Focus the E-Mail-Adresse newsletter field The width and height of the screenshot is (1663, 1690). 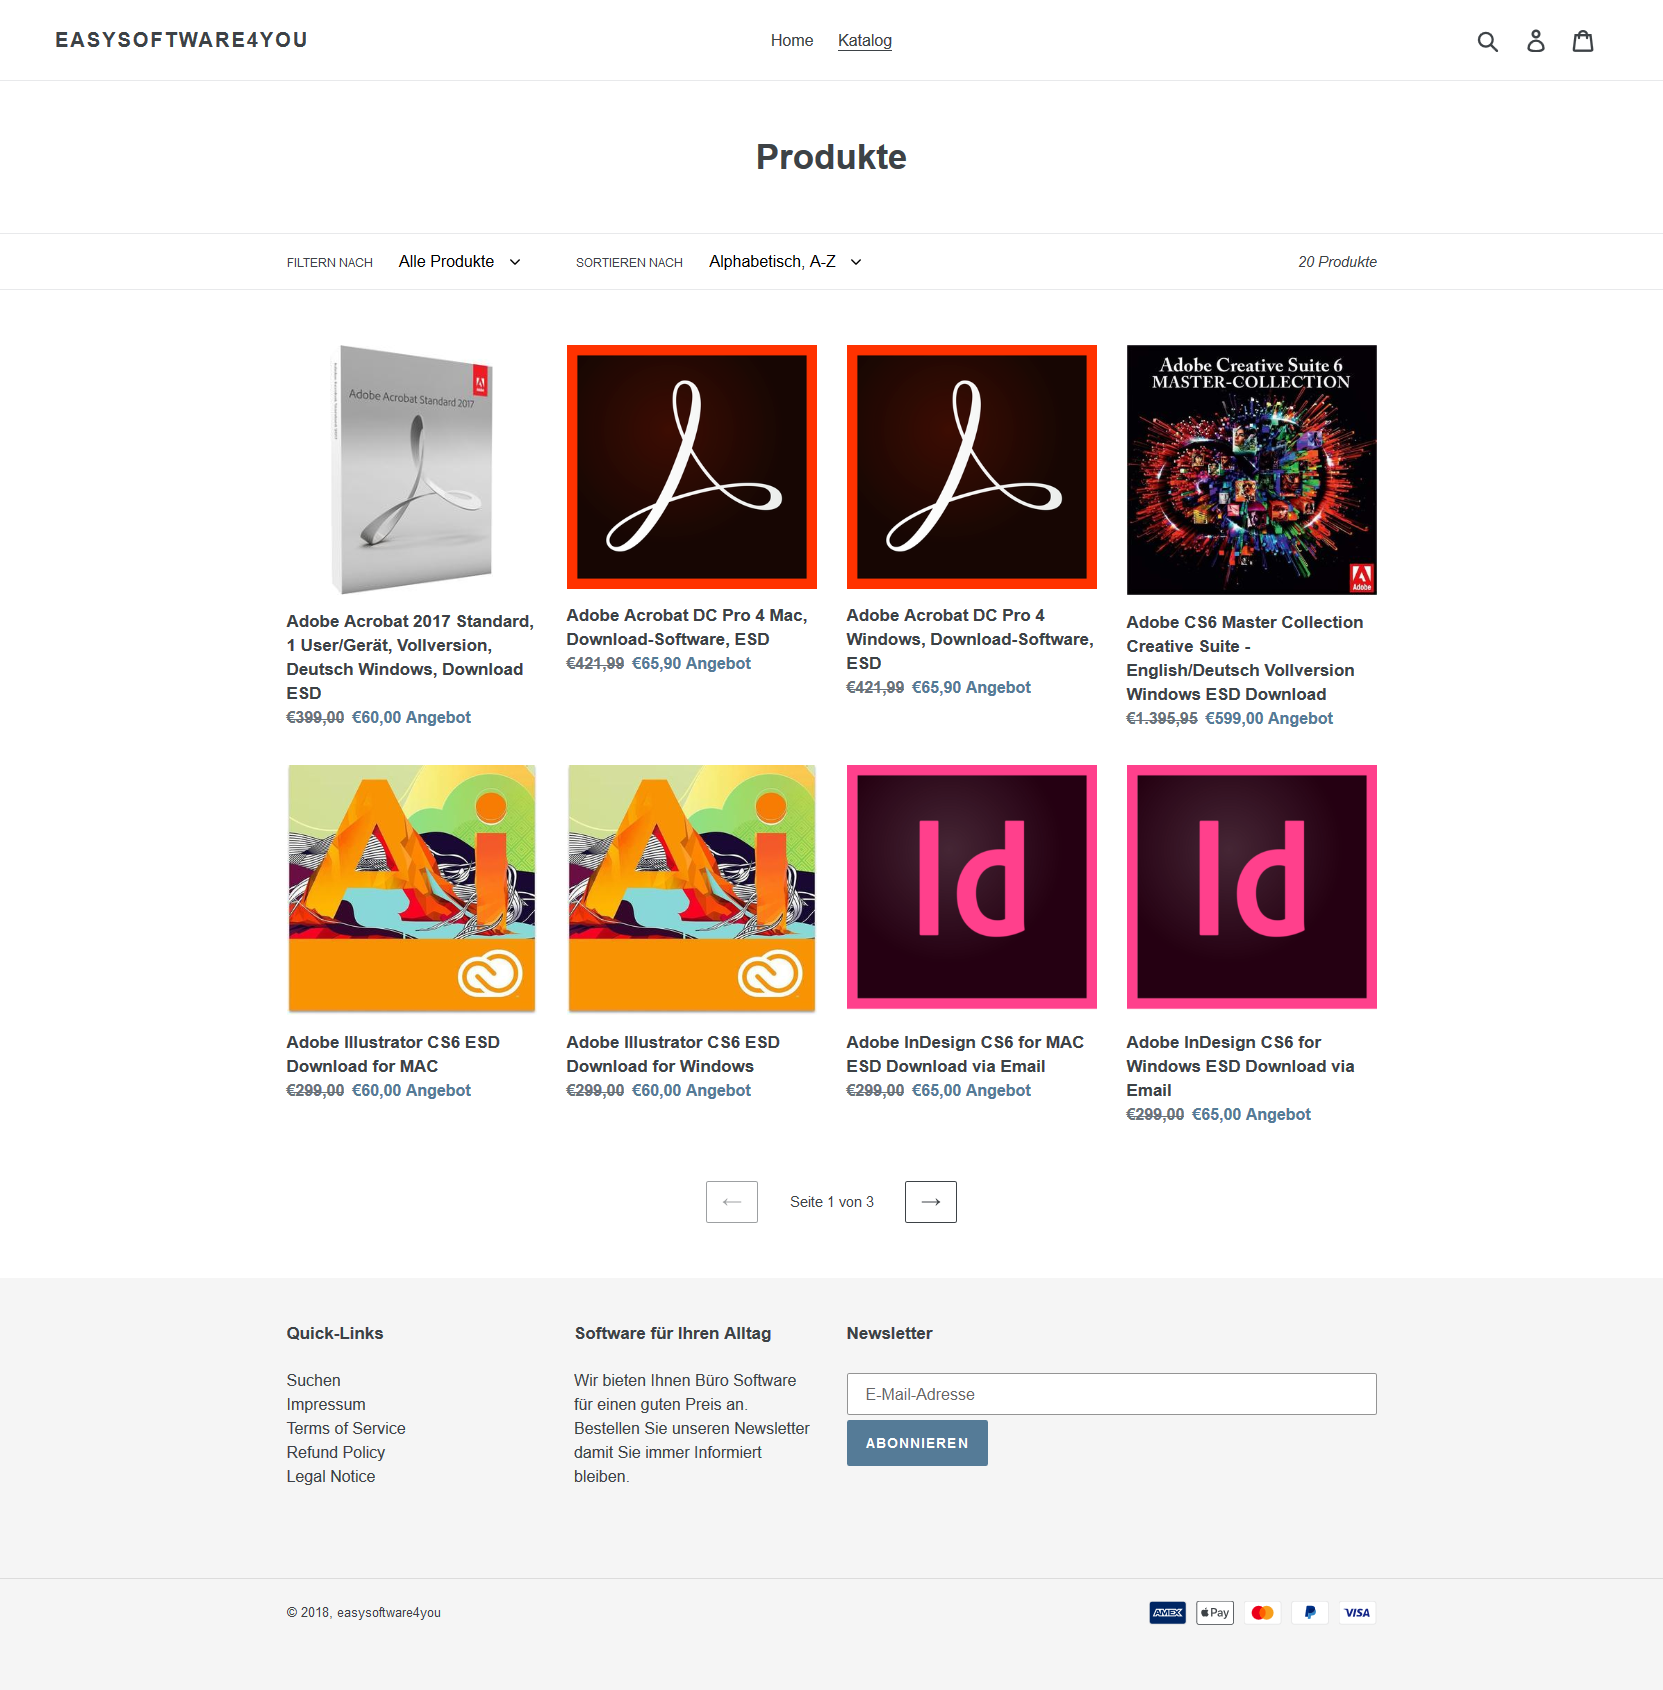coord(1112,1394)
